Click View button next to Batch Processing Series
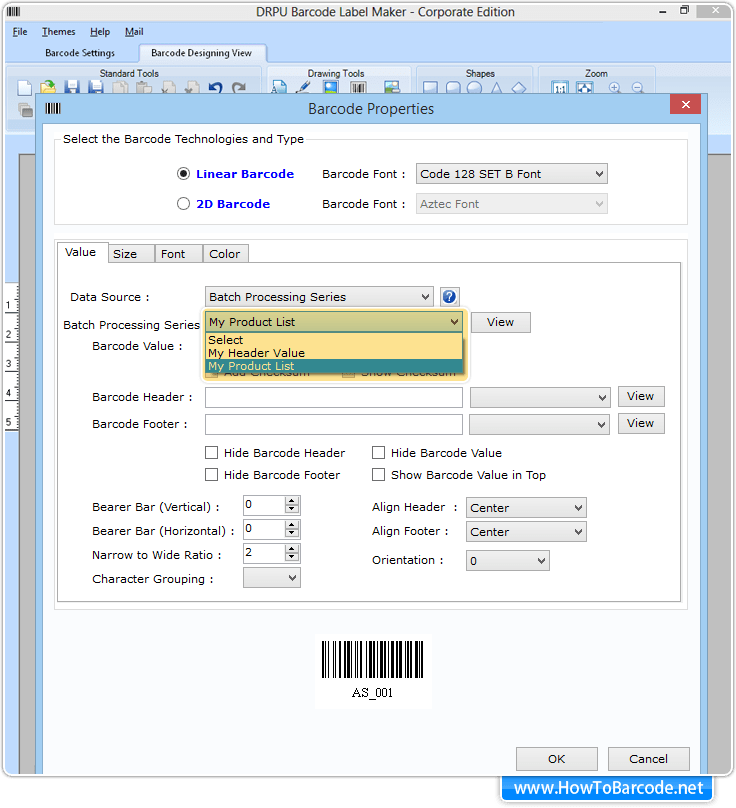The height and width of the screenshot is (808, 736). point(500,322)
